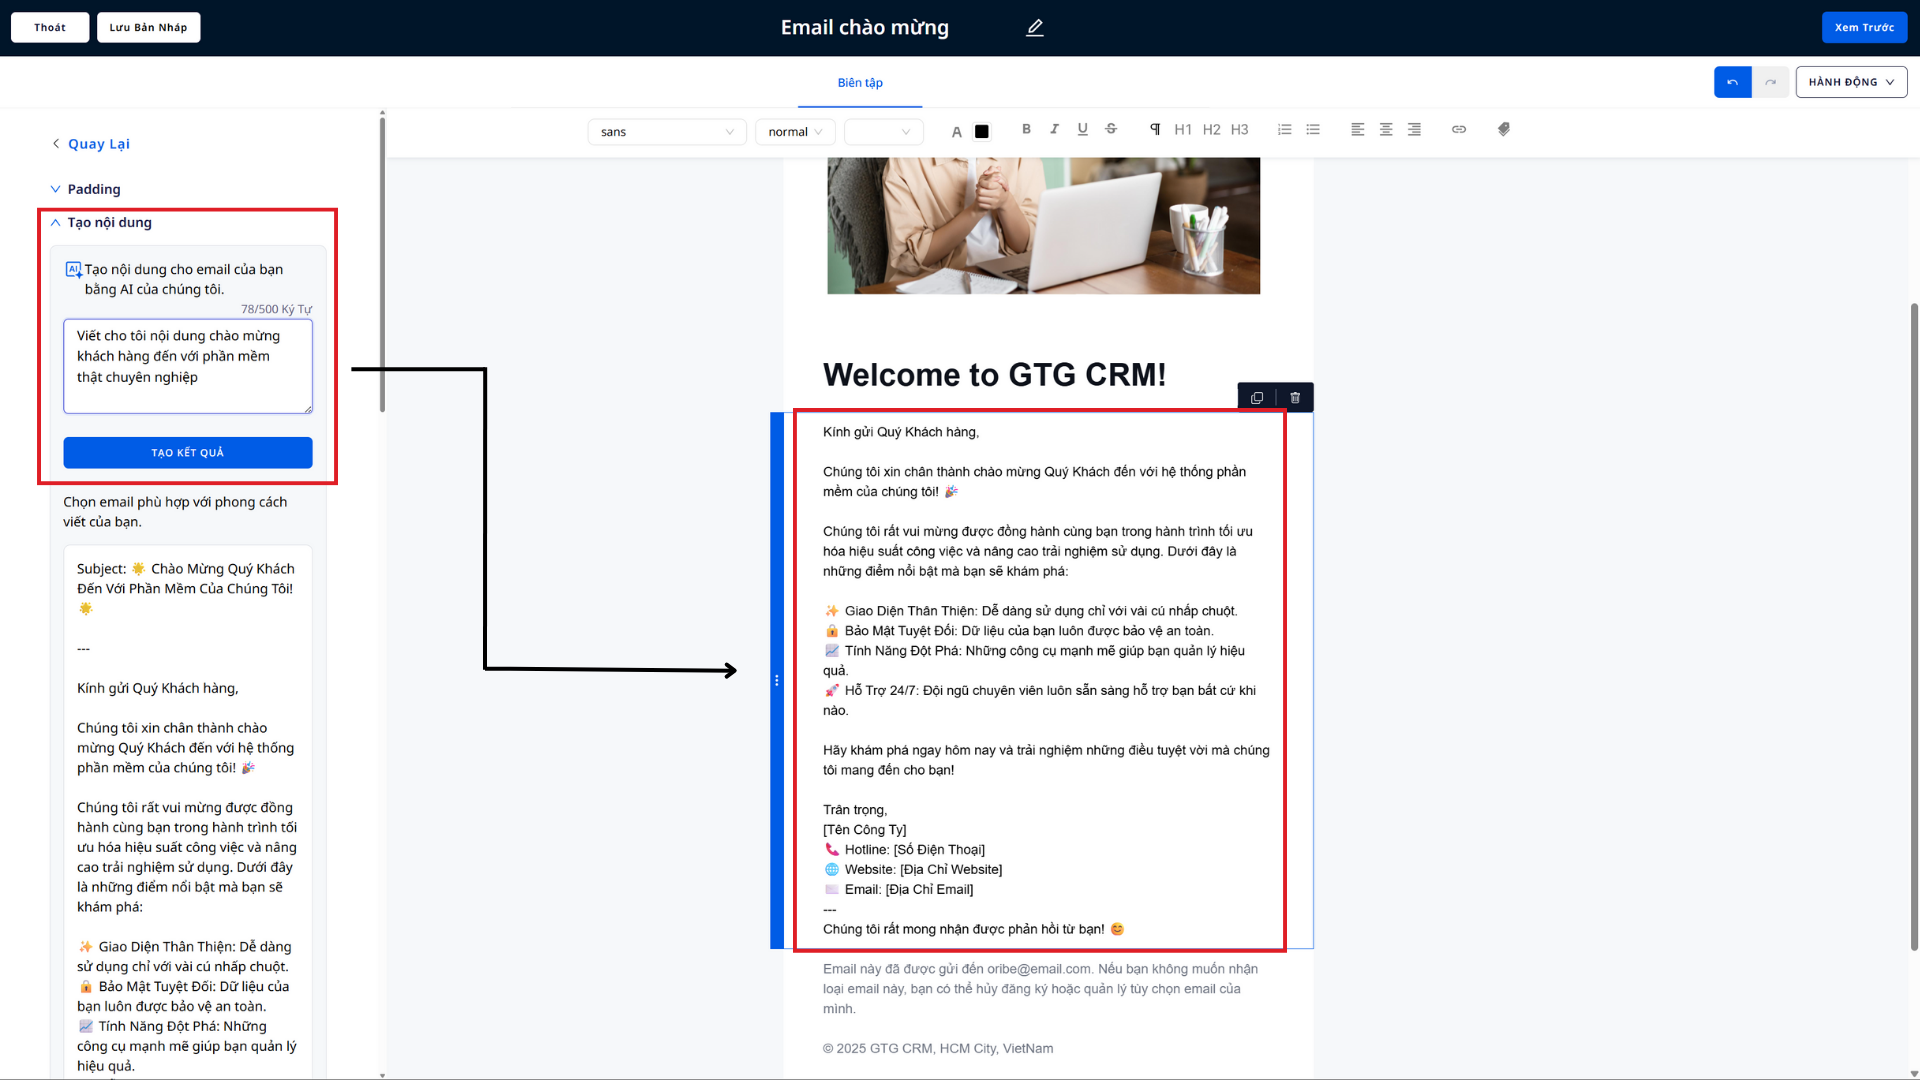Image resolution: width=1920 pixels, height=1080 pixels.
Task: Switch to the Biên tập tab
Action: (x=860, y=83)
